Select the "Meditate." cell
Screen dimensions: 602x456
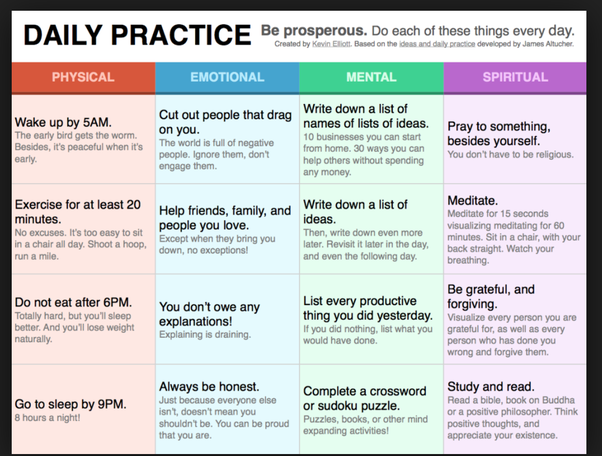[x=516, y=228]
